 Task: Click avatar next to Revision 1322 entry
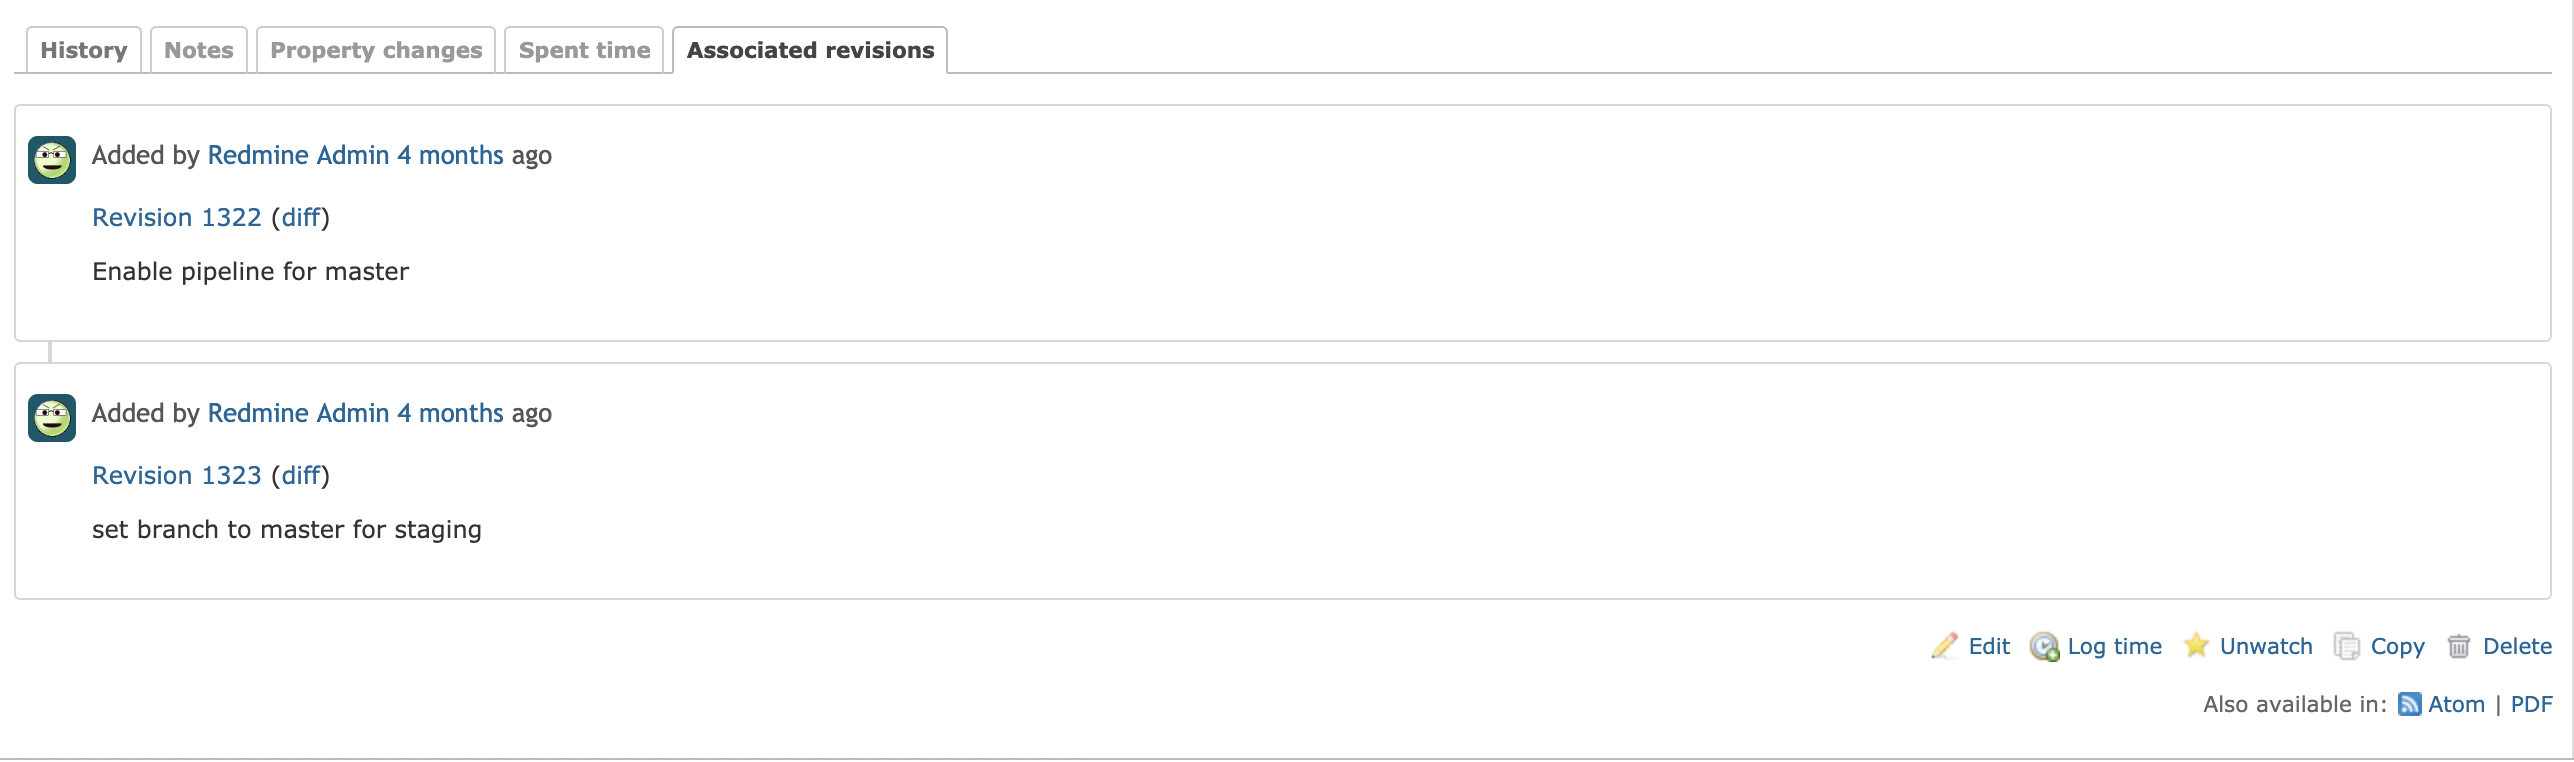[52, 160]
